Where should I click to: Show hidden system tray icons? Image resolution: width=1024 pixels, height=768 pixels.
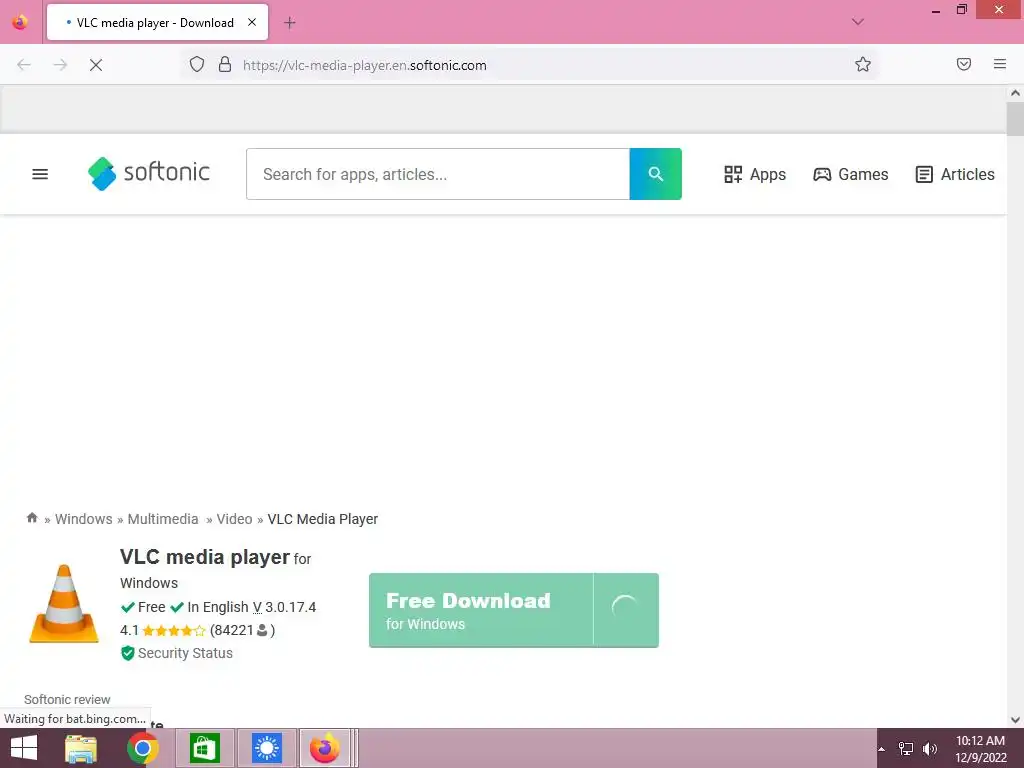click(x=882, y=749)
